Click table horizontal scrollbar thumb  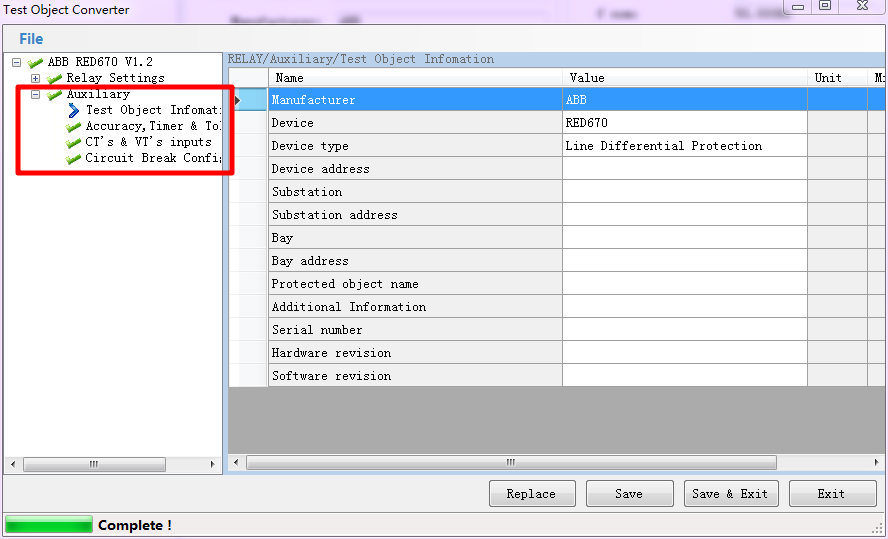tap(511, 462)
